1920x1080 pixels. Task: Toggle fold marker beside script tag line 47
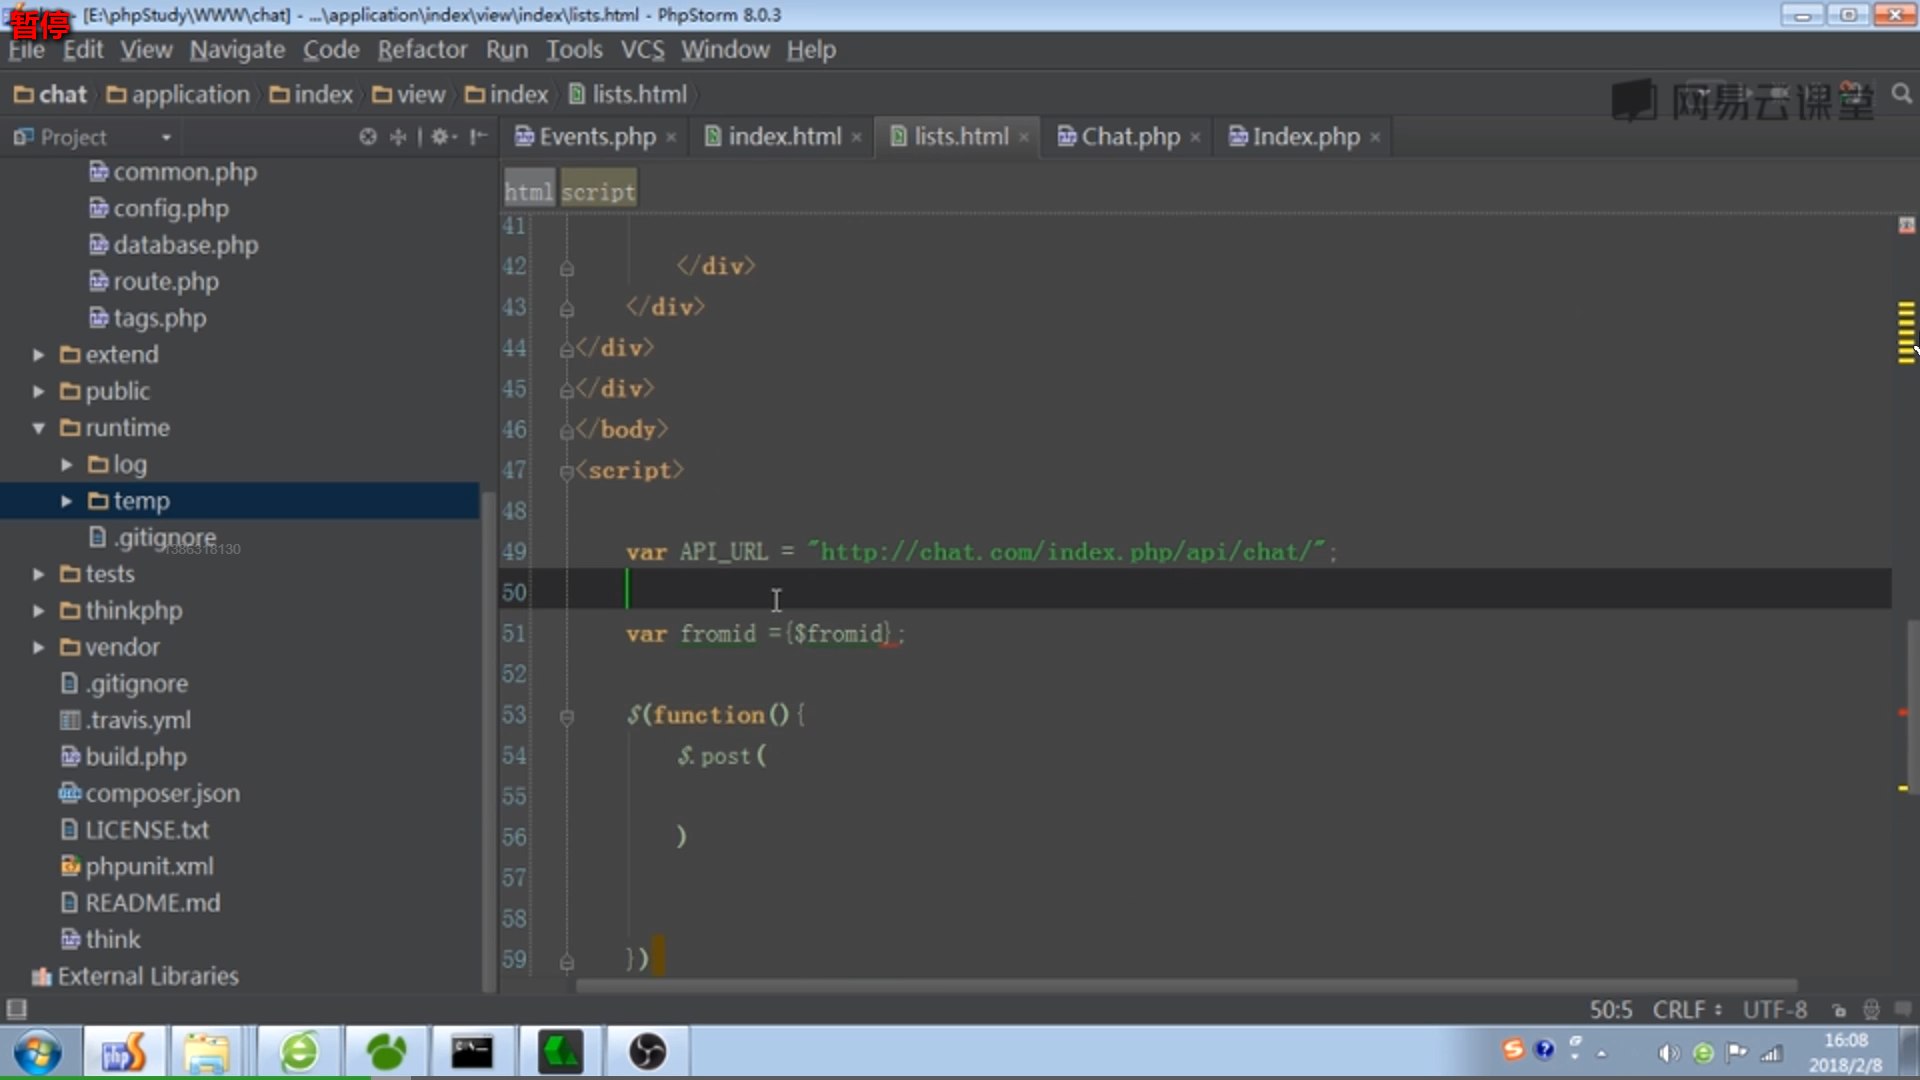click(x=567, y=471)
